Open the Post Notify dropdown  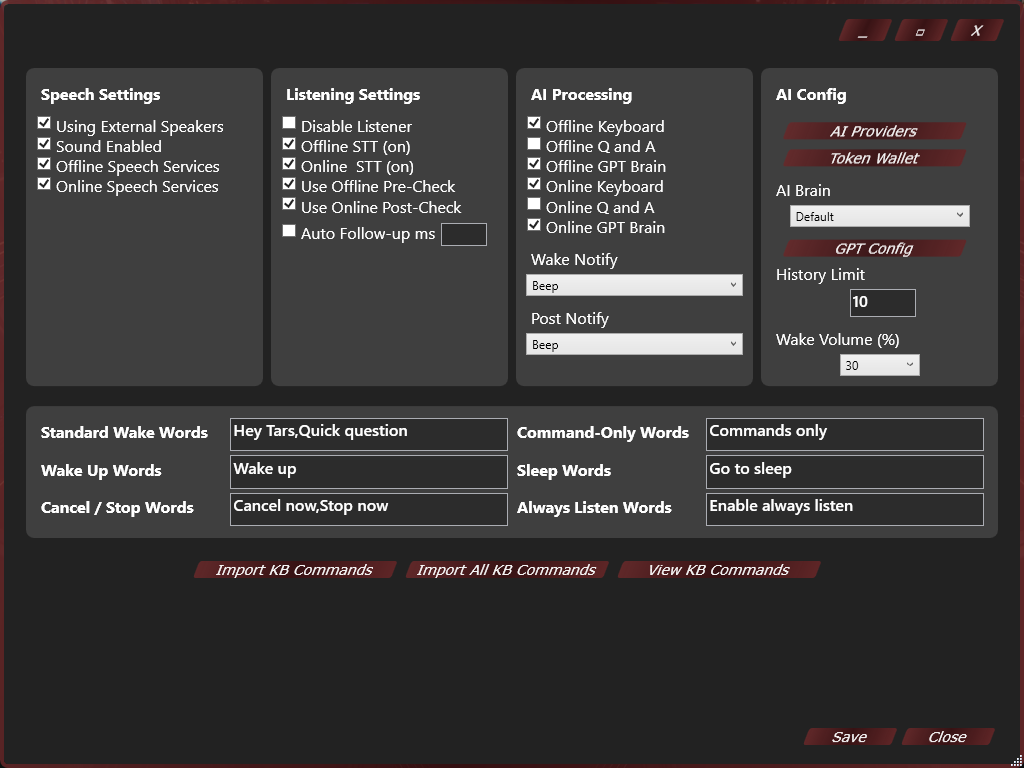(634, 344)
